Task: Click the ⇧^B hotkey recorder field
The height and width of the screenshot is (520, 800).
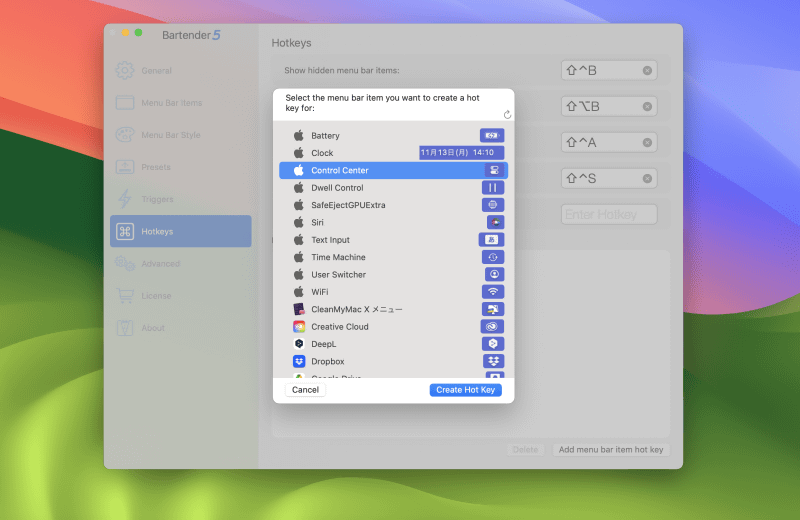Action: [609, 70]
